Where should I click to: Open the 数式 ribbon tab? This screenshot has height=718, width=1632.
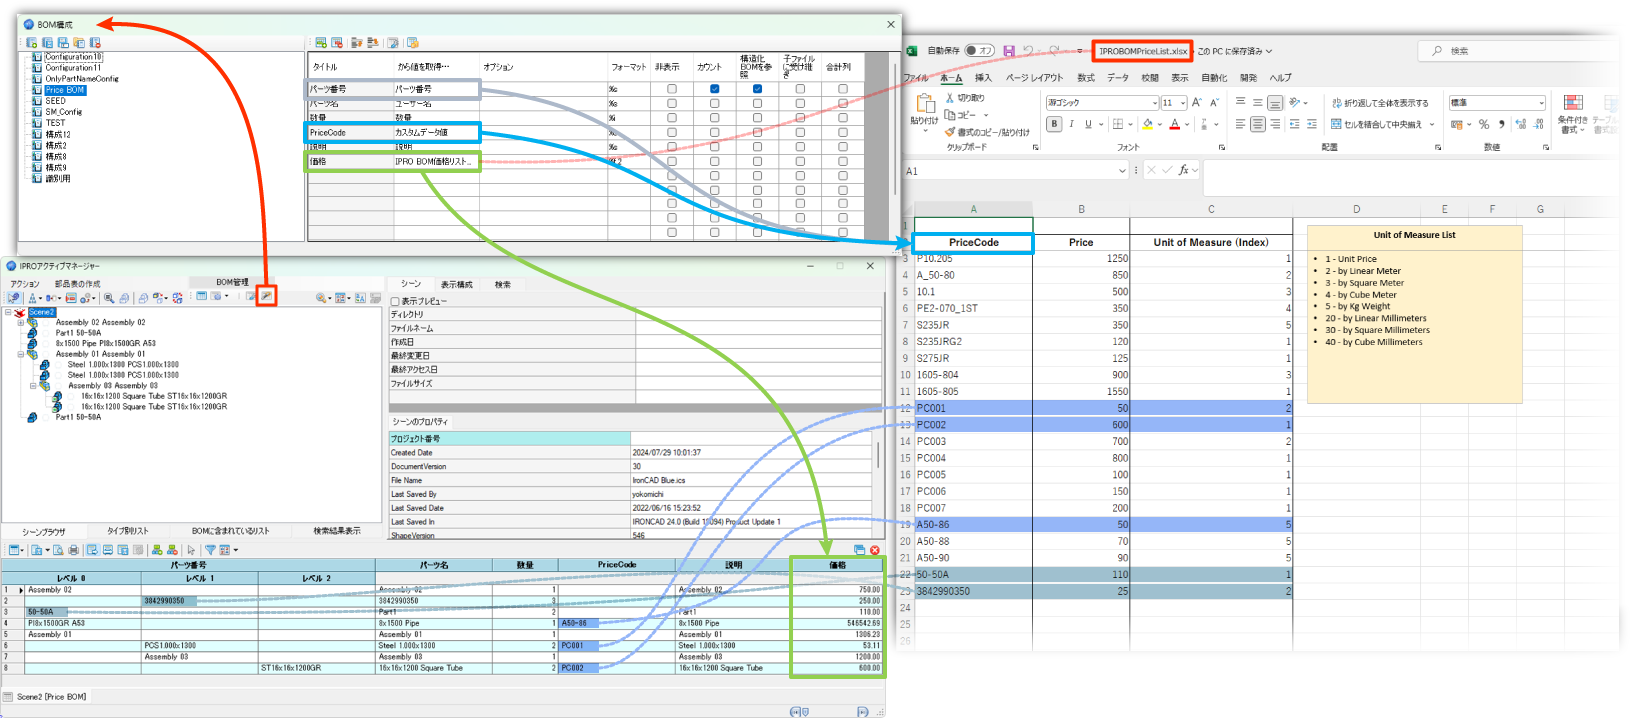(1085, 77)
